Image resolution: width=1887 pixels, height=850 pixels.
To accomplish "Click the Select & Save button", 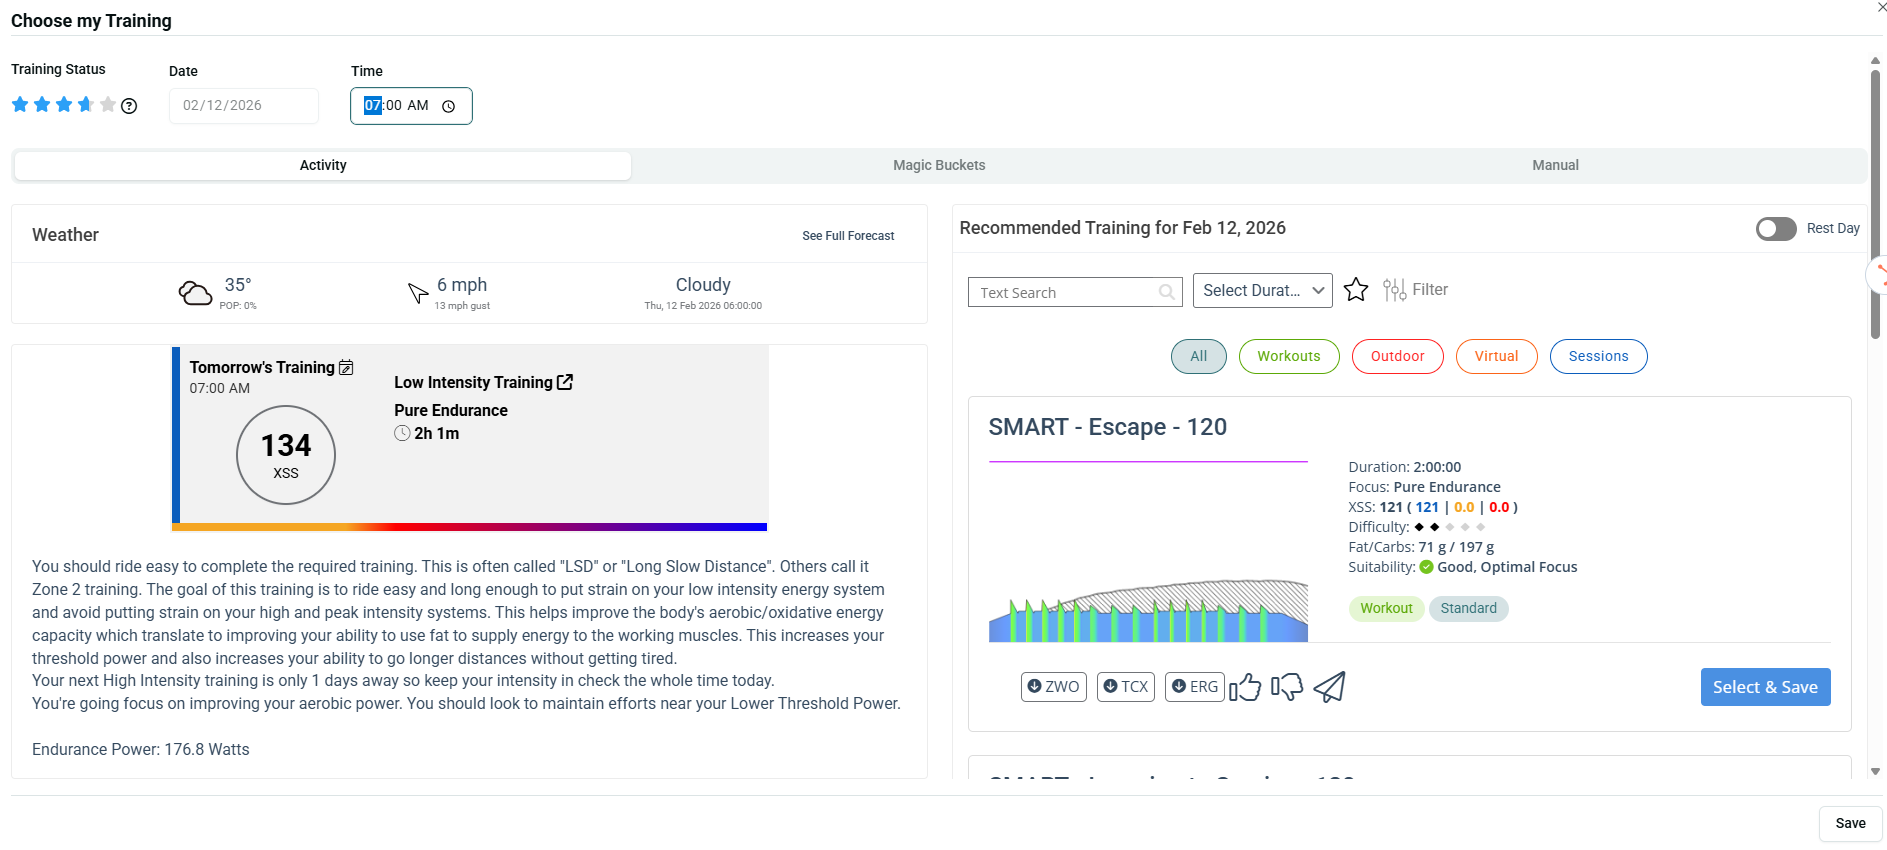I will (1765, 687).
